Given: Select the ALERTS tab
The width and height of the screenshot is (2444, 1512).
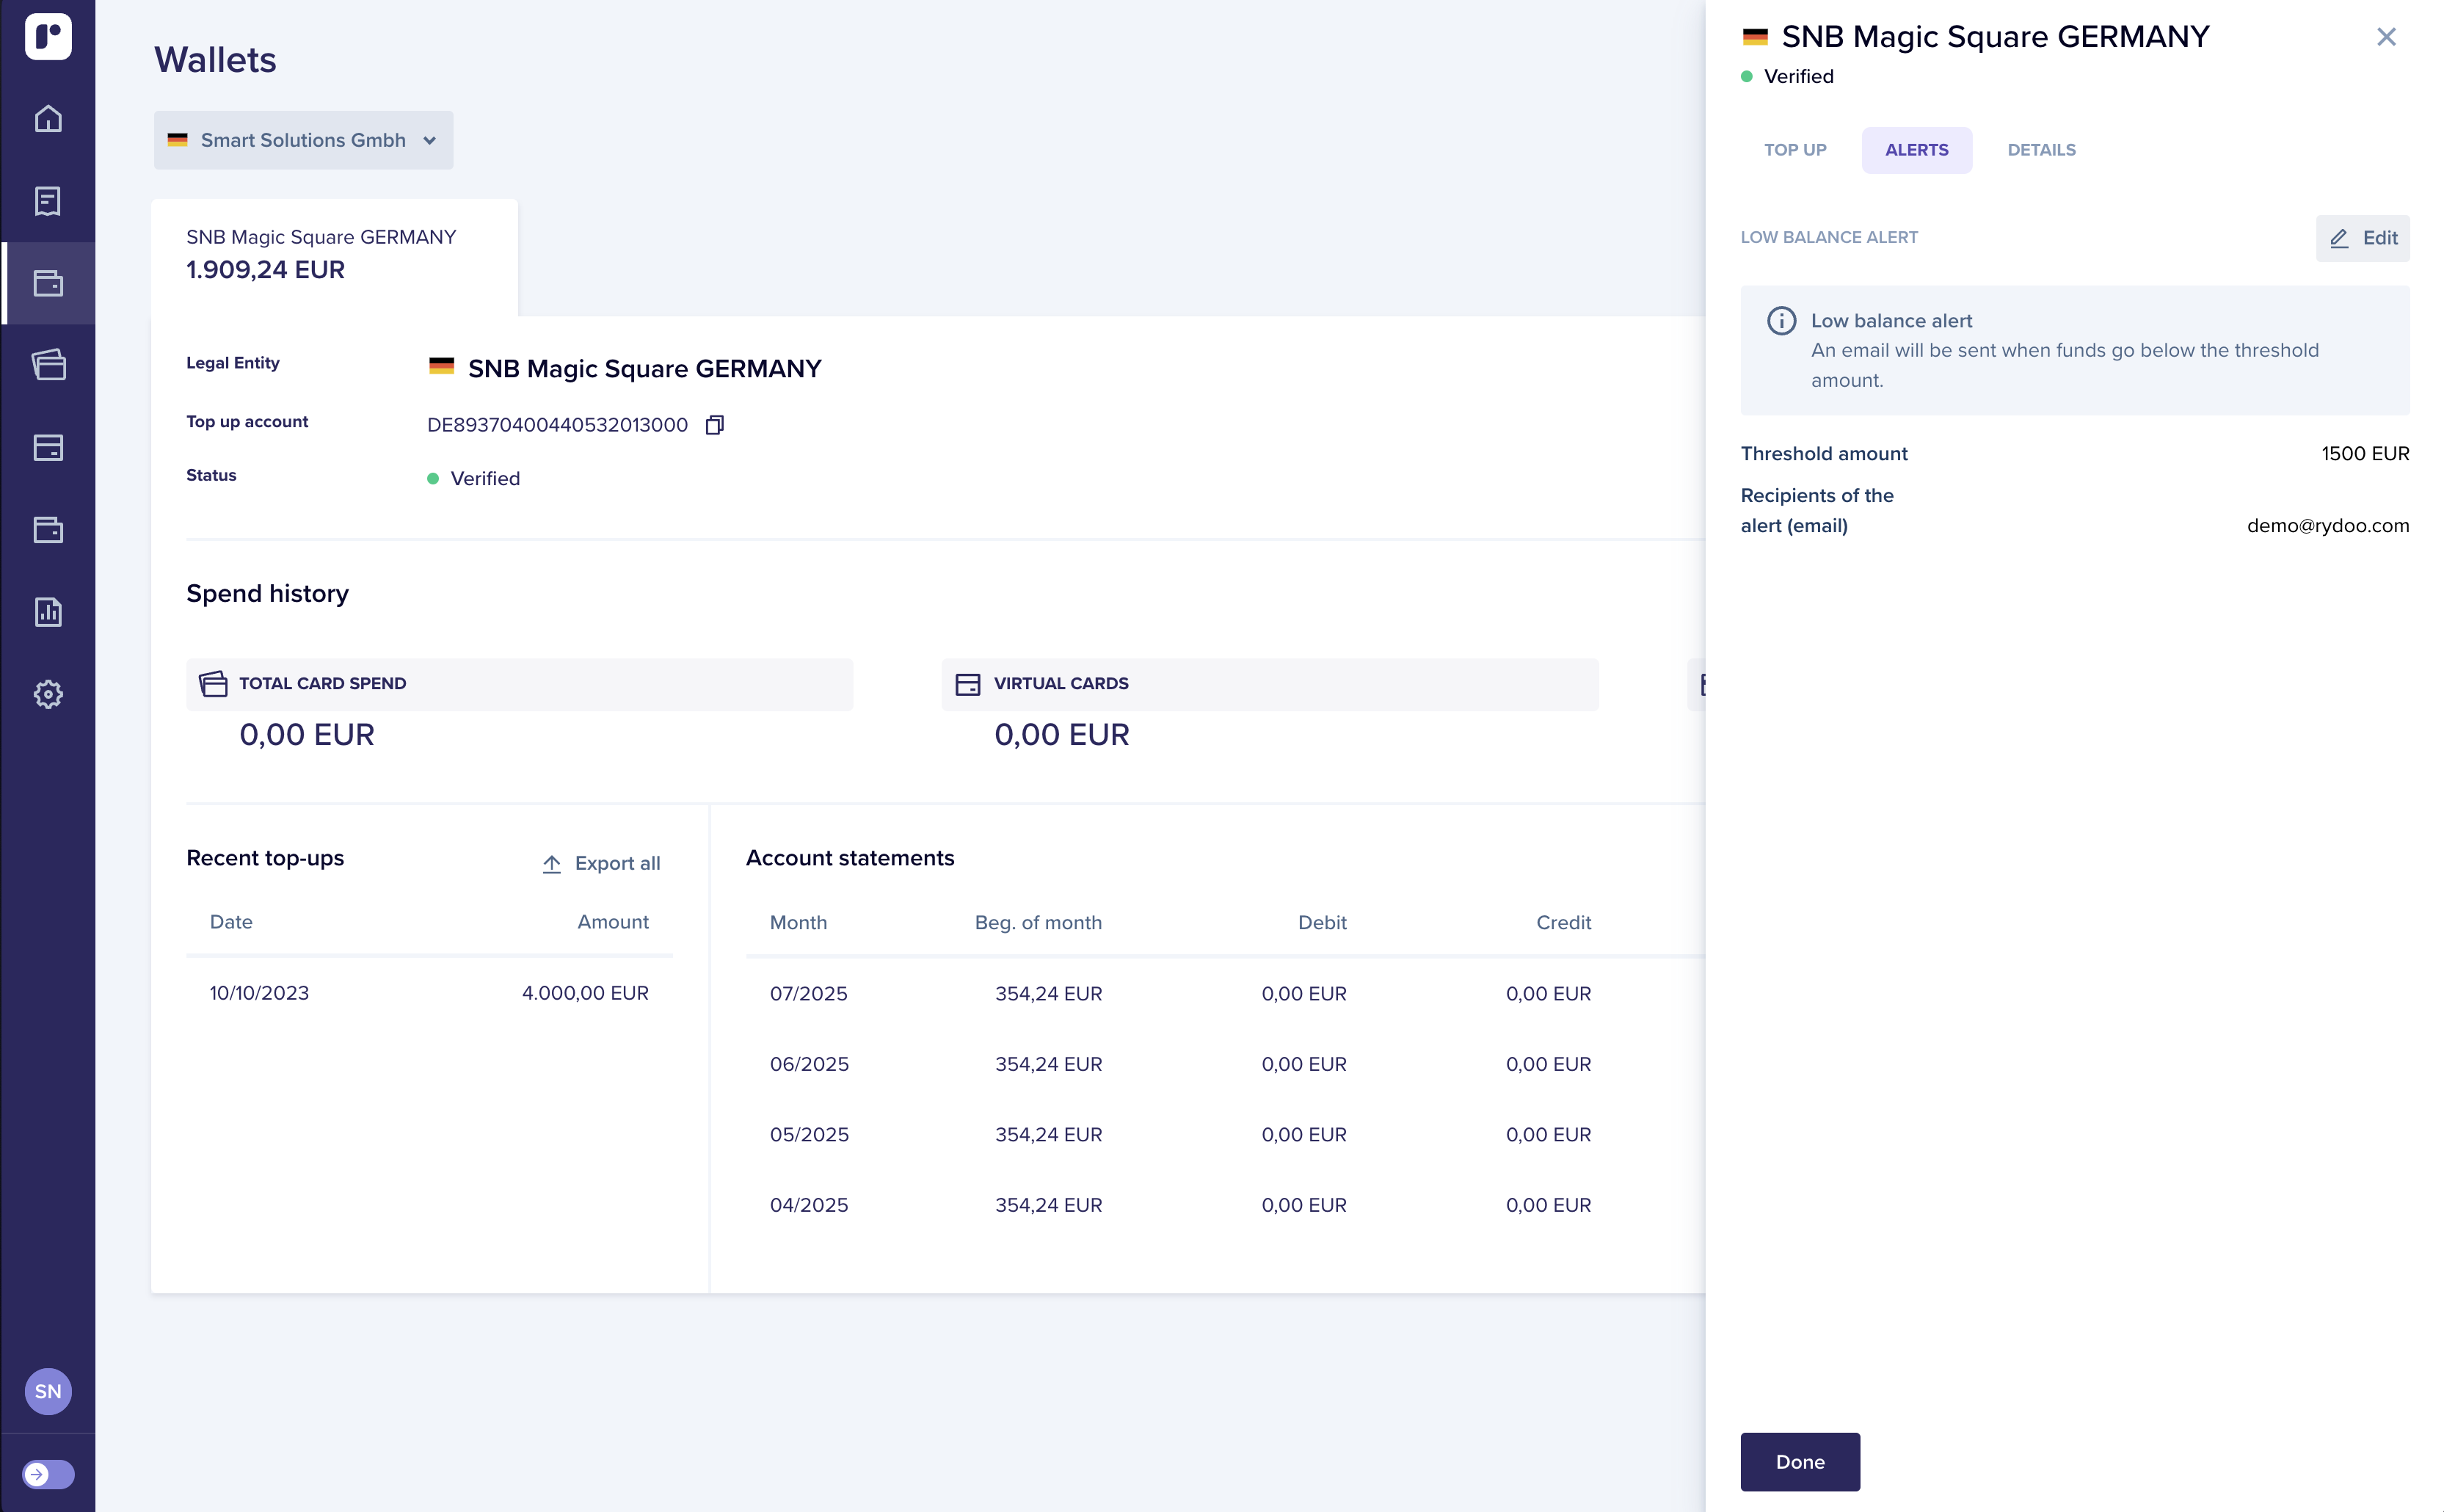Looking at the screenshot, I should pyautogui.click(x=1916, y=150).
